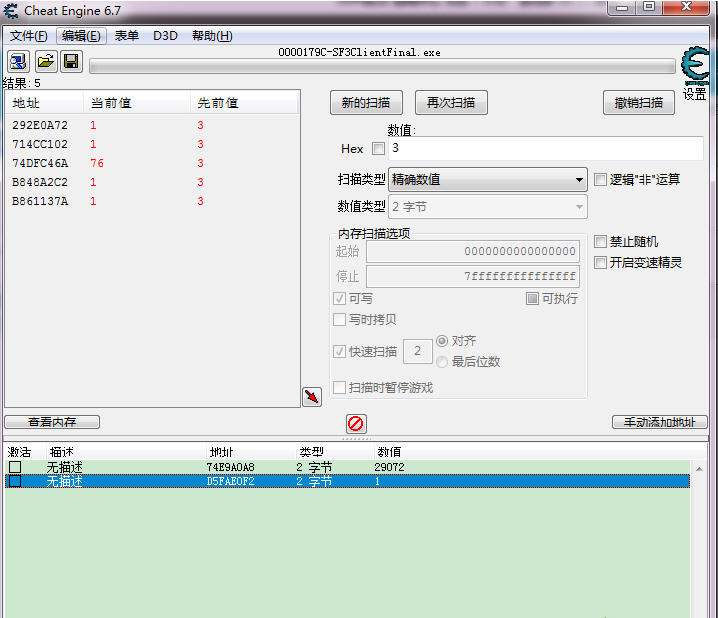Click the Cheat Engine logo settings icon
The width and height of the screenshot is (718, 618).
[695, 65]
